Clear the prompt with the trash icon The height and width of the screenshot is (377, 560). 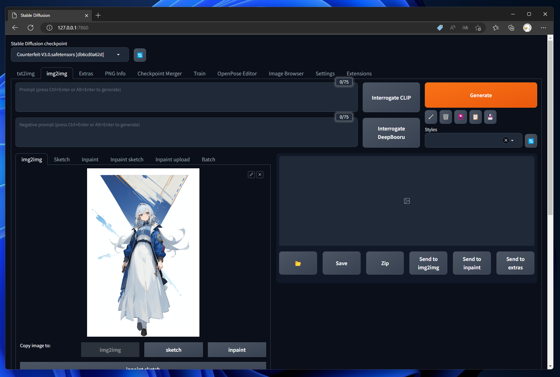pos(446,117)
